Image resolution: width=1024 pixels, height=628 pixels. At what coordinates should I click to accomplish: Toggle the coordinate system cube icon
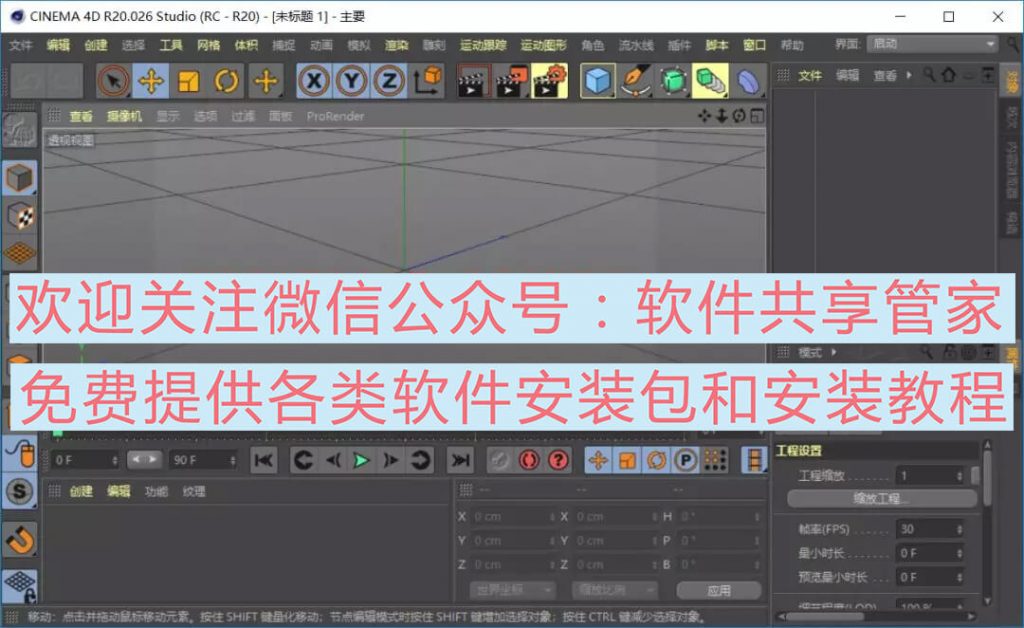pyautogui.click(x=428, y=82)
